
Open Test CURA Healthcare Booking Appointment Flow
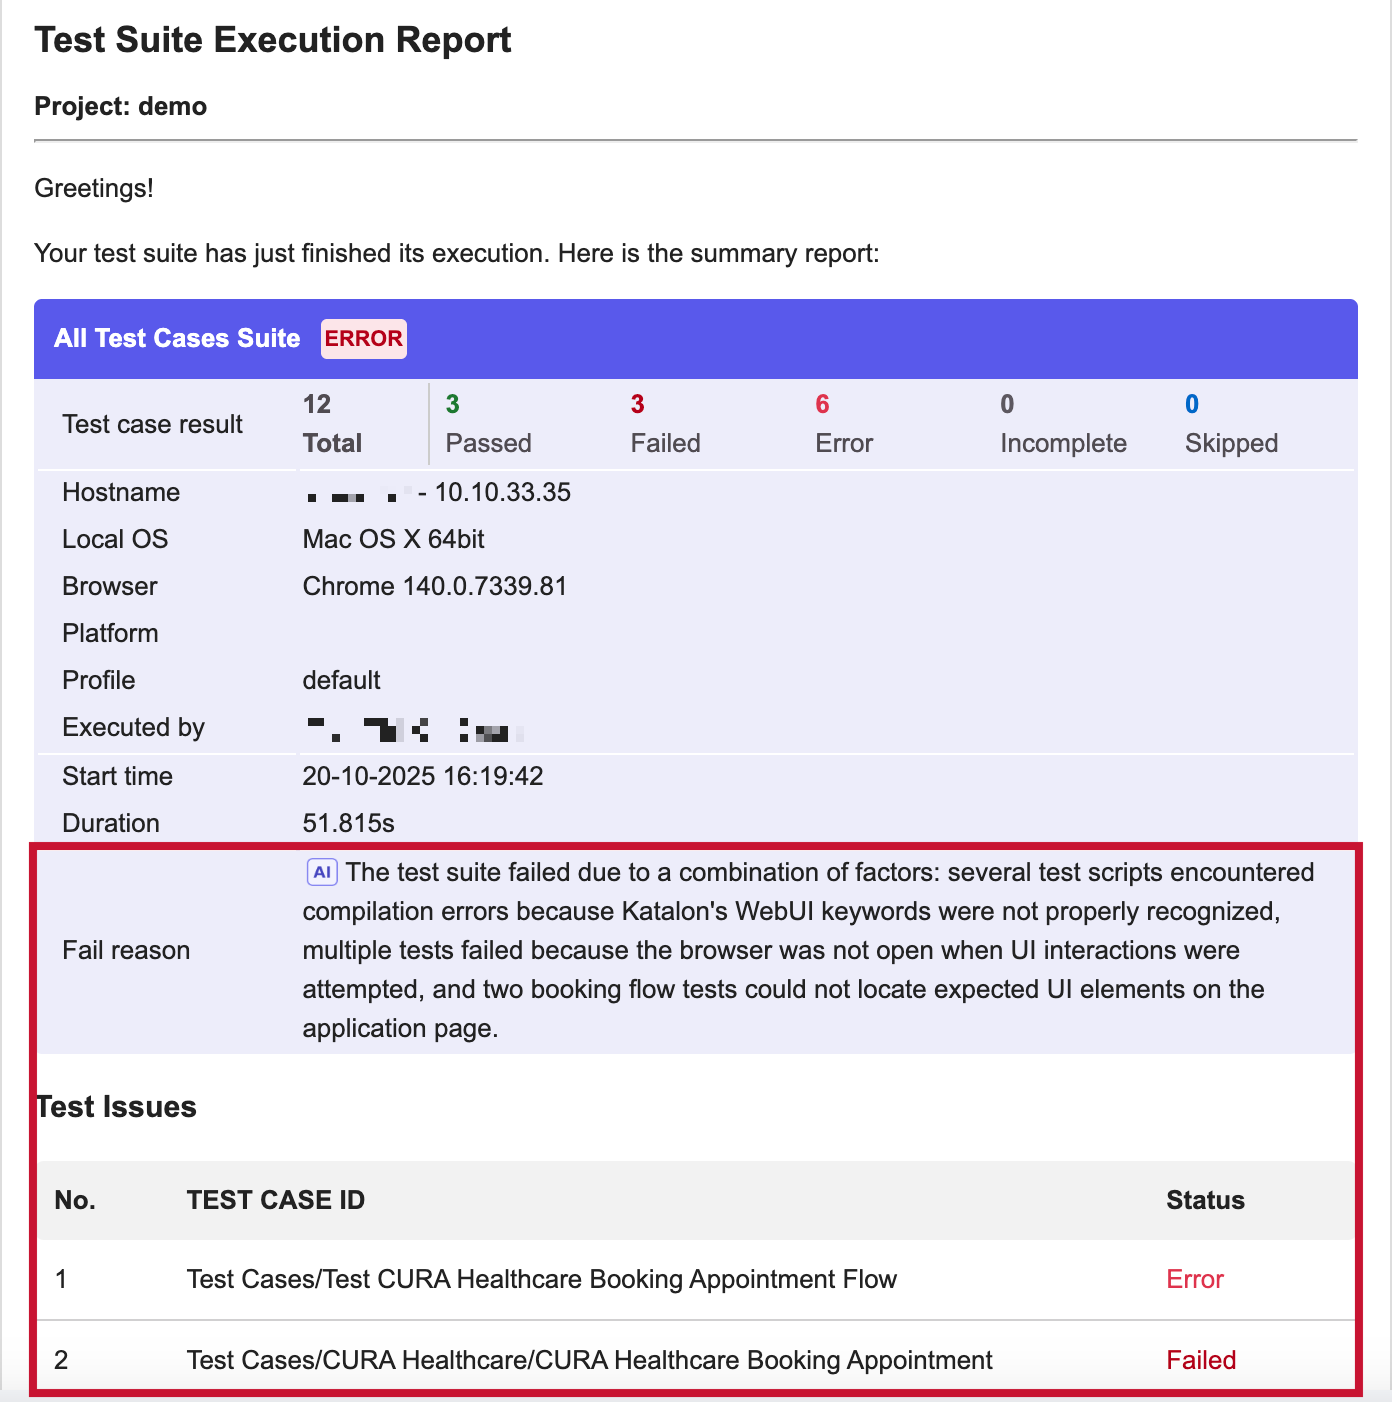click(542, 1279)
